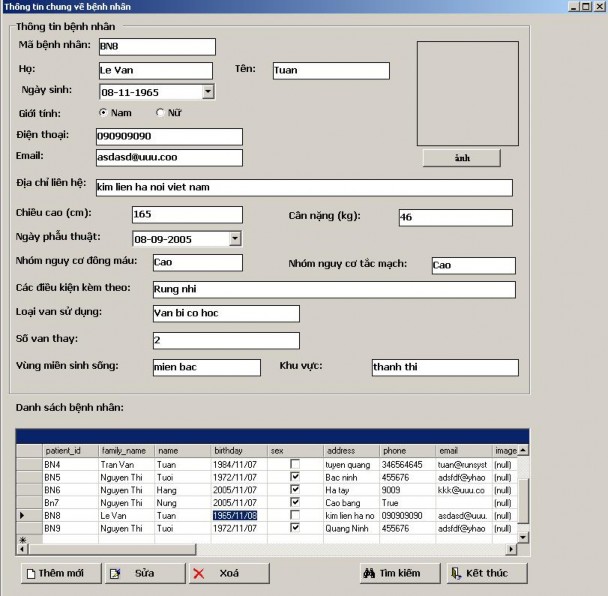
Task: Uncheck the sex checkbox in the BN6 row
Action: pos(295,490)
